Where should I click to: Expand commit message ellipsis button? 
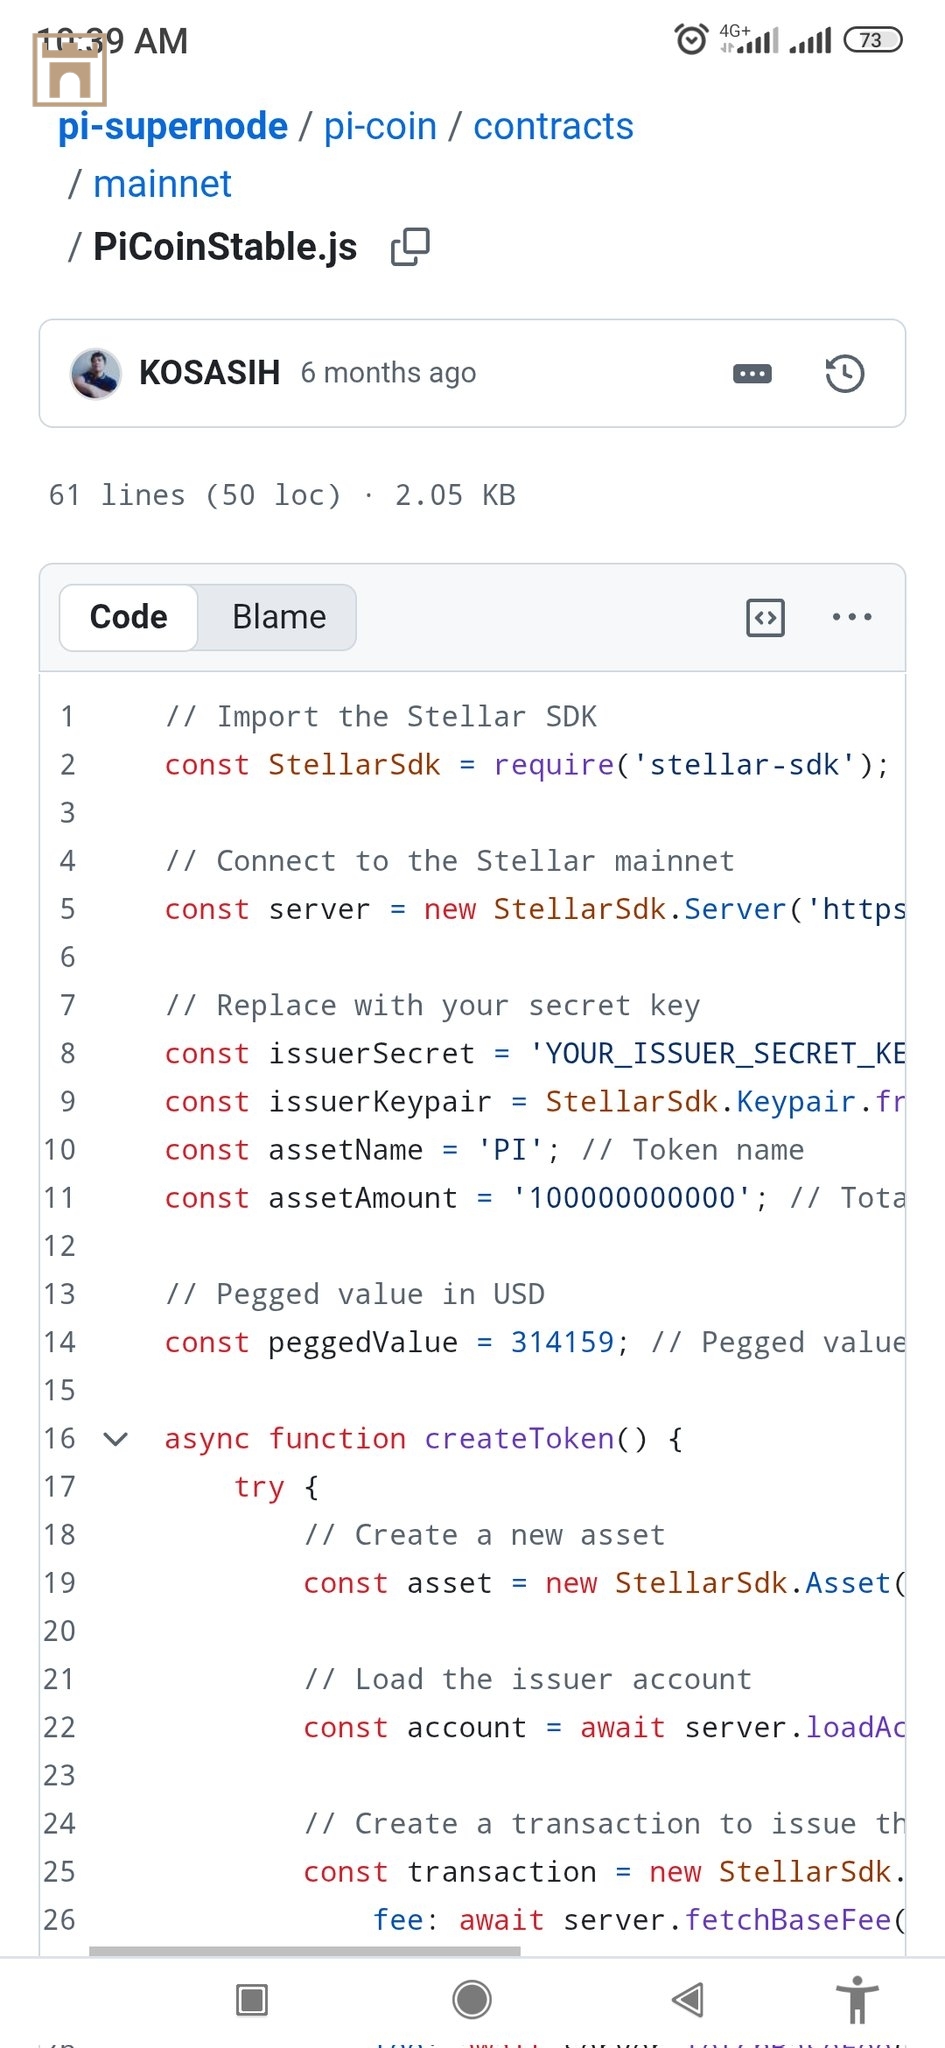click(752, 374)
